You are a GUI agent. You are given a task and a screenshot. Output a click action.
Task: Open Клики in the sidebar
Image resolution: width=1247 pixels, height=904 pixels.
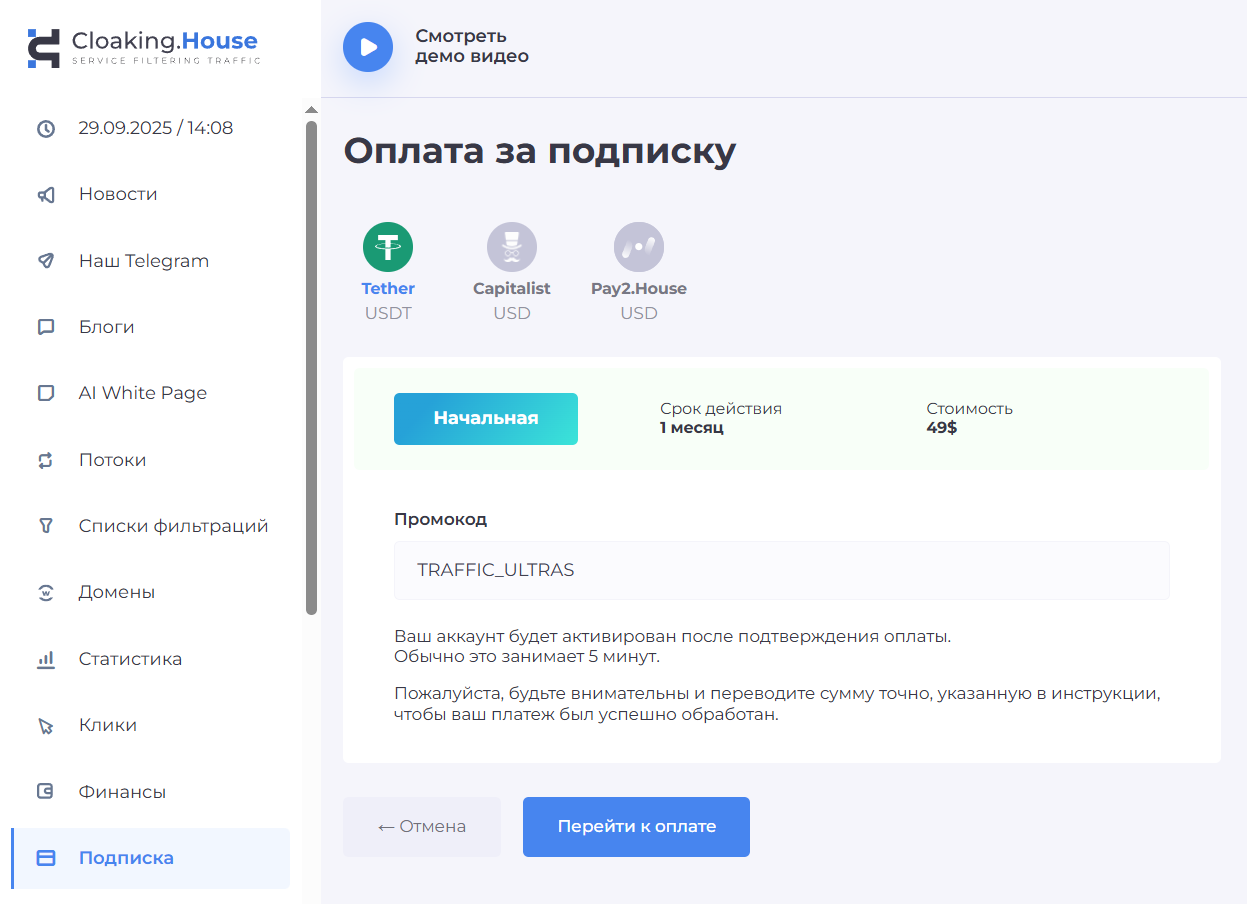pos(108,725)
